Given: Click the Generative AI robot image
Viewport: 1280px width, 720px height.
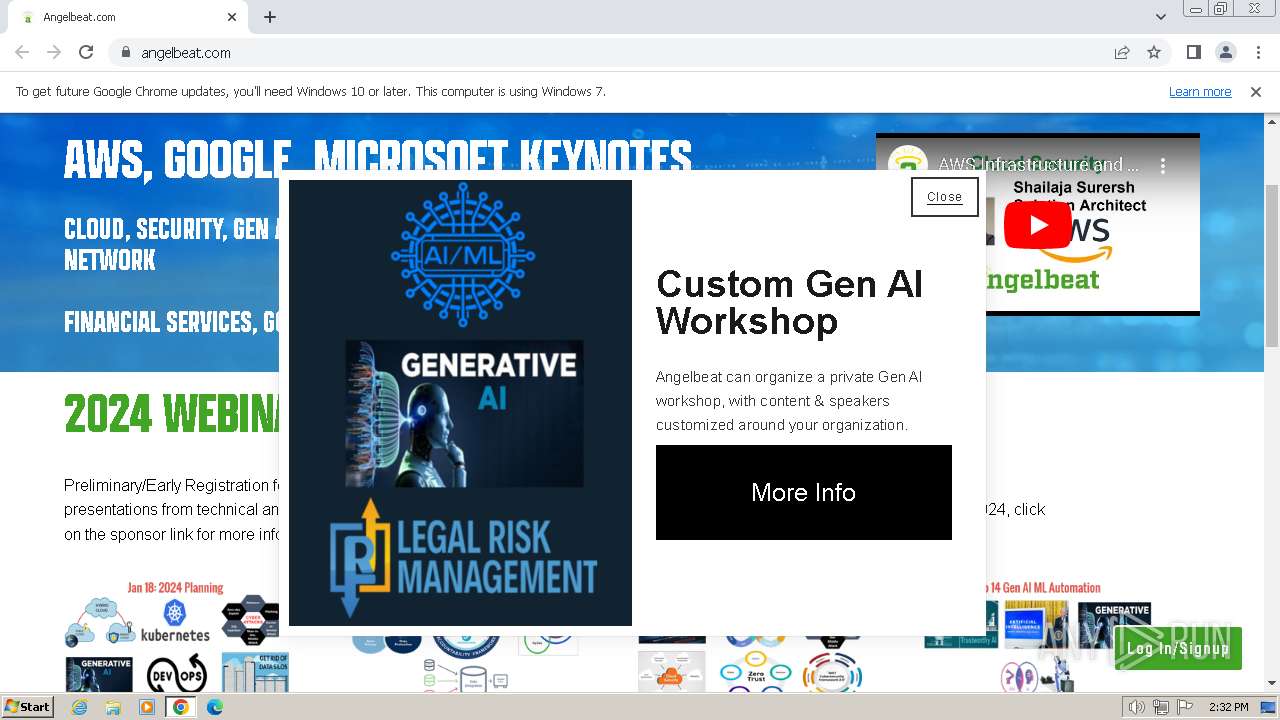Looking at the screenshot, I should (464, 413).
